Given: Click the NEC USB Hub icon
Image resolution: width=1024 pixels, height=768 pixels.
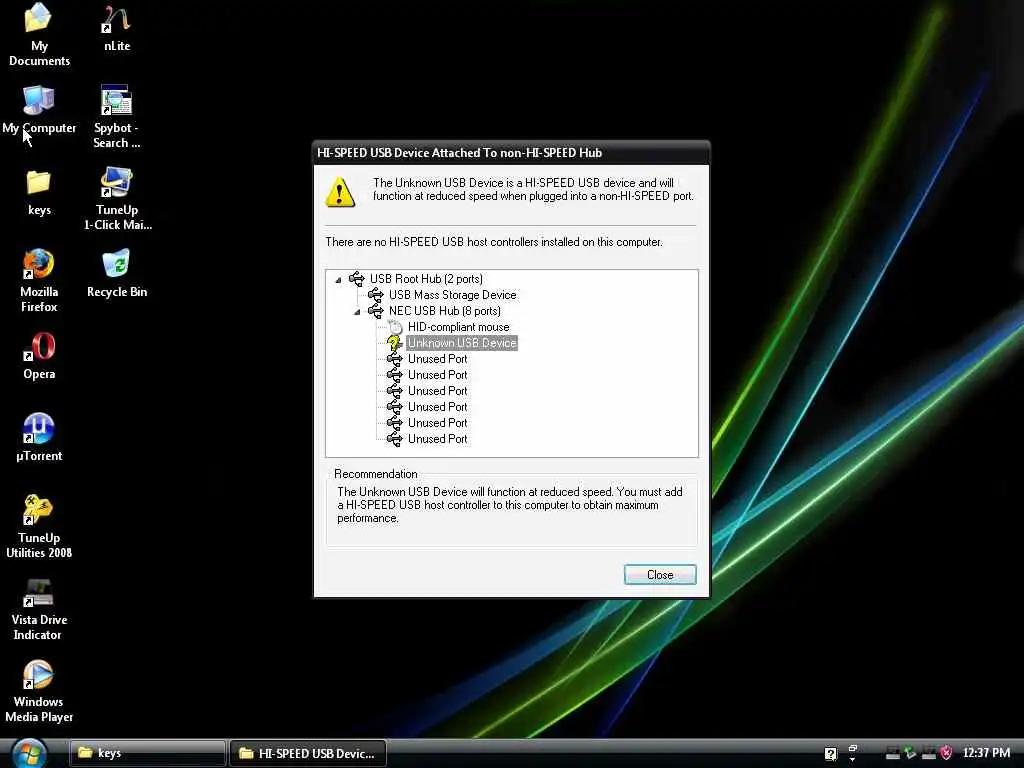Looking at the screenshot, I should tap(376, 311).
